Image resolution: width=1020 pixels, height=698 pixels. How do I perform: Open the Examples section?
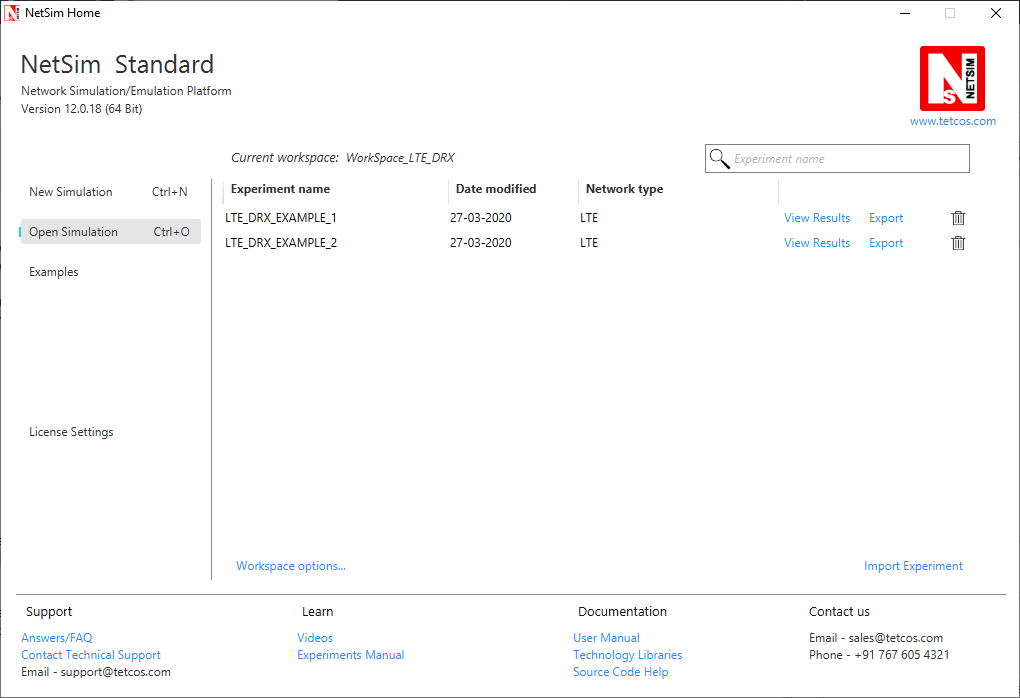pyautogui.click(x=53, y=272)
